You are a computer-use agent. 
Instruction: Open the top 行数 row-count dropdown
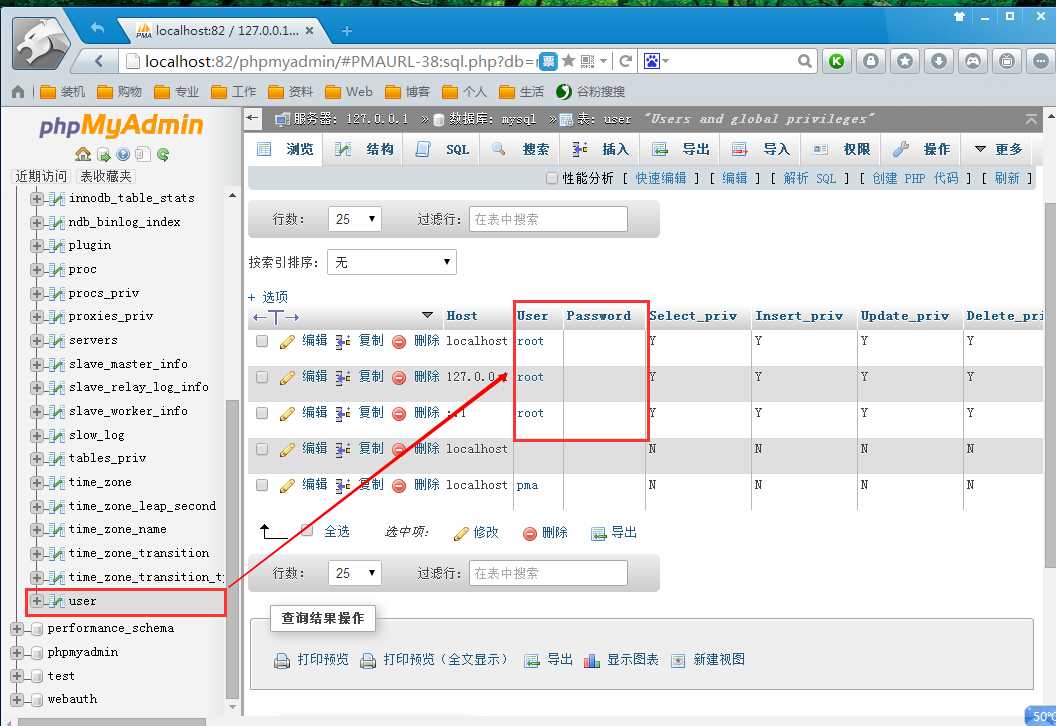355,219
